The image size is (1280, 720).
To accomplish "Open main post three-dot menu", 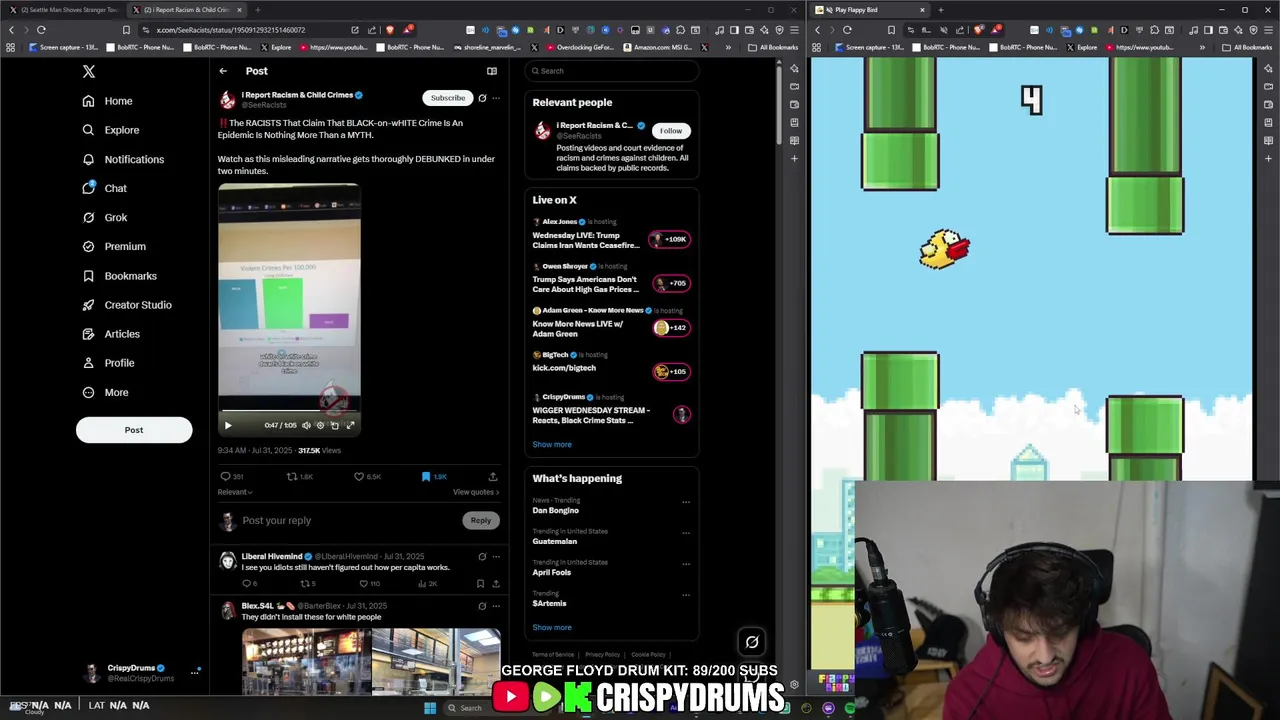I will [x=496, y=98].
